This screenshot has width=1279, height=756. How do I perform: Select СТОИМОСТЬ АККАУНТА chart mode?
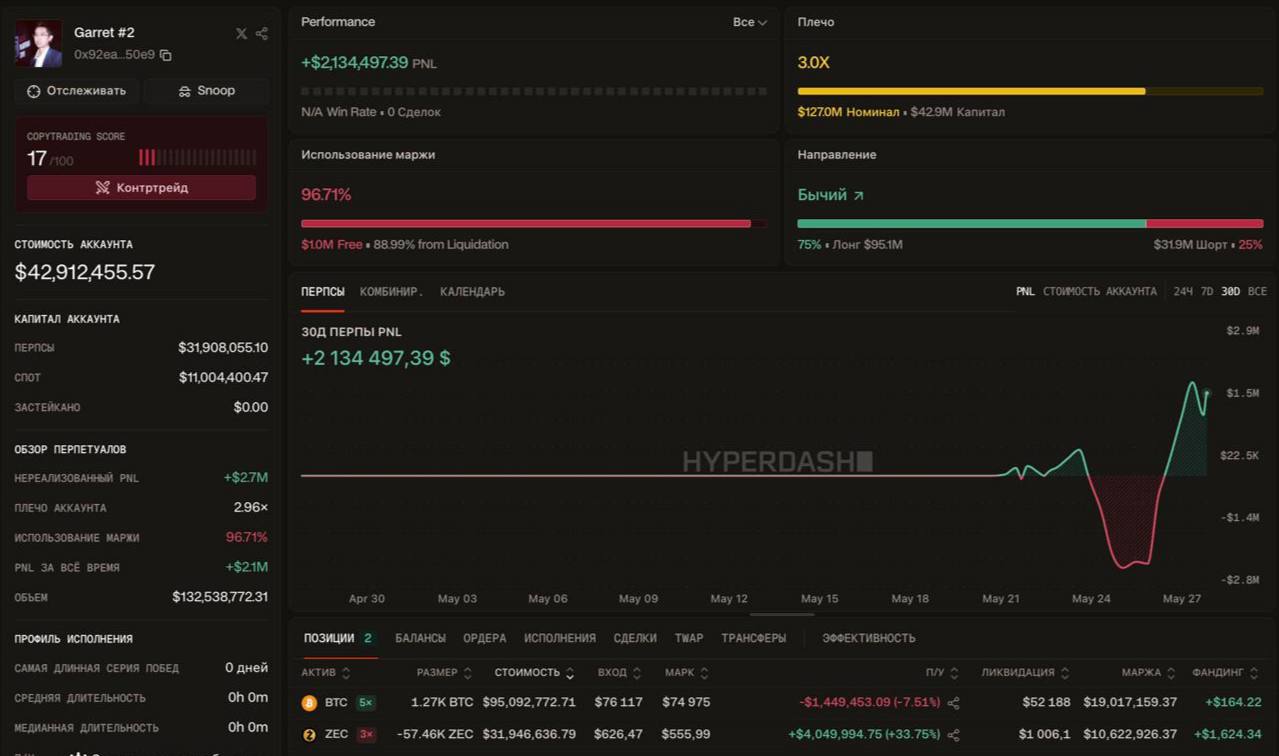click(x=1100, y=292)
